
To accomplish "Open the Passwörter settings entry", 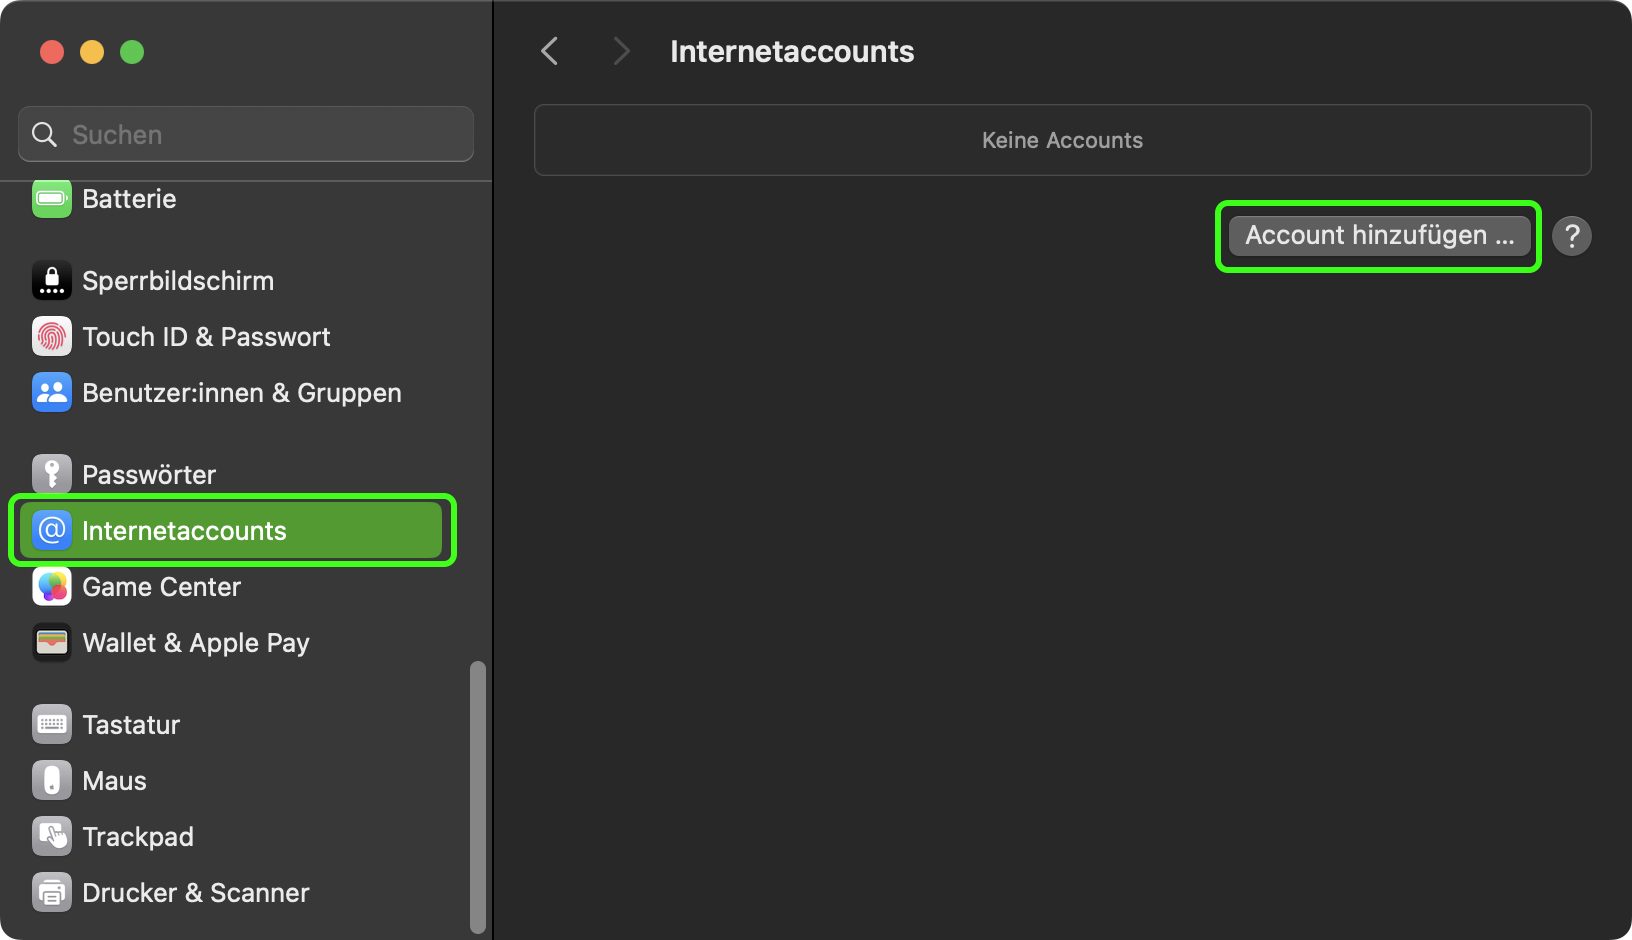I will [x=149, y=475].
